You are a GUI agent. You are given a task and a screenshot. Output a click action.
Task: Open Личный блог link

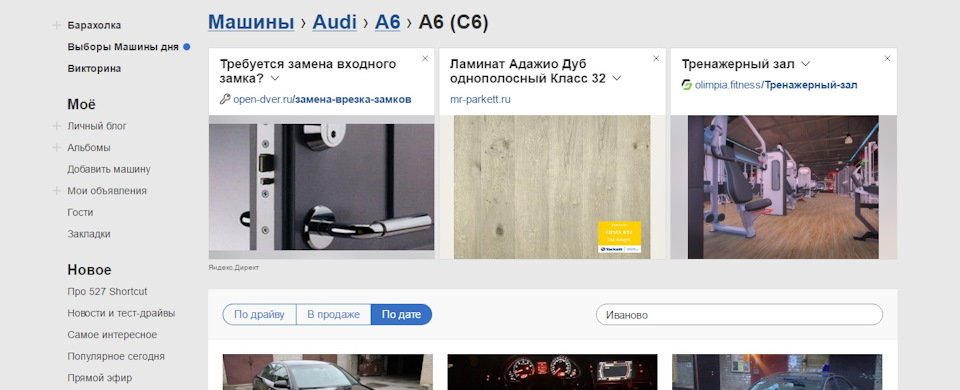pyautogui.click(x=97, y=126)
